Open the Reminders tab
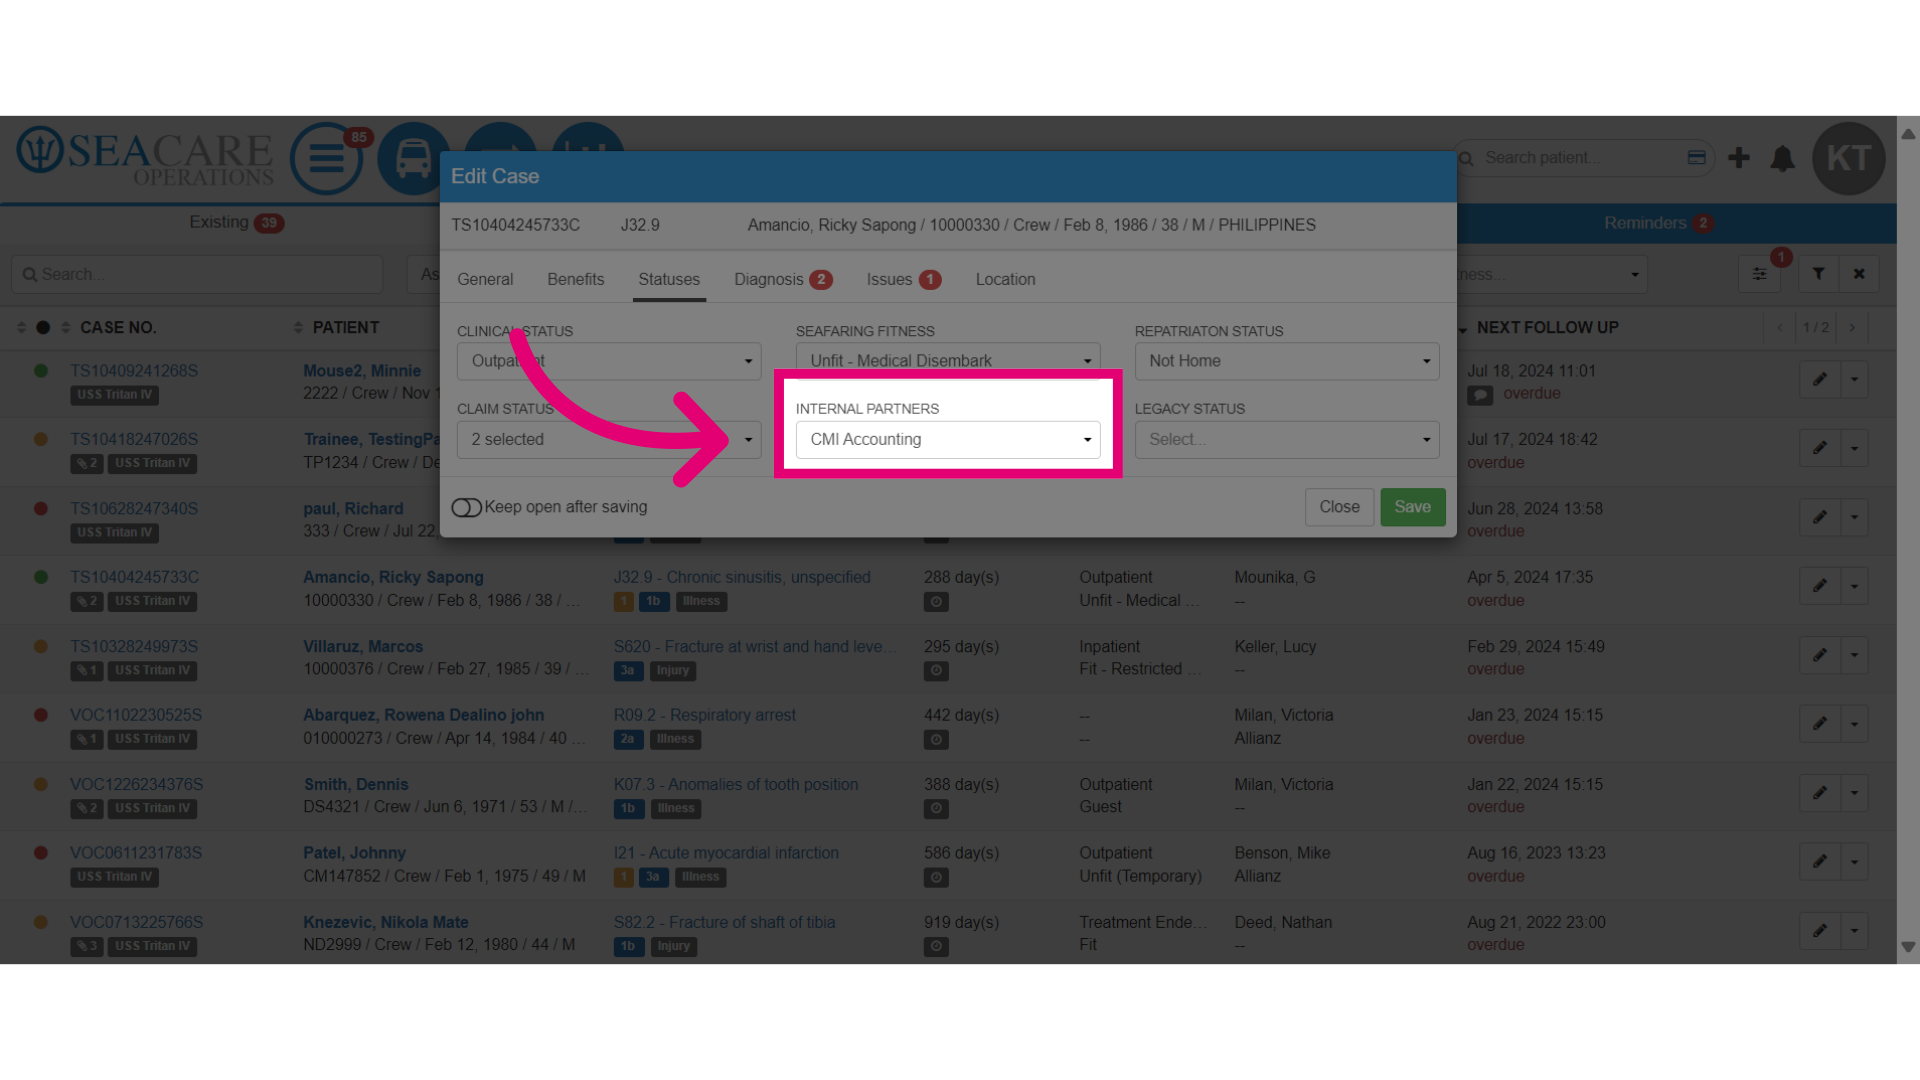 click(x=1658, y=223)
